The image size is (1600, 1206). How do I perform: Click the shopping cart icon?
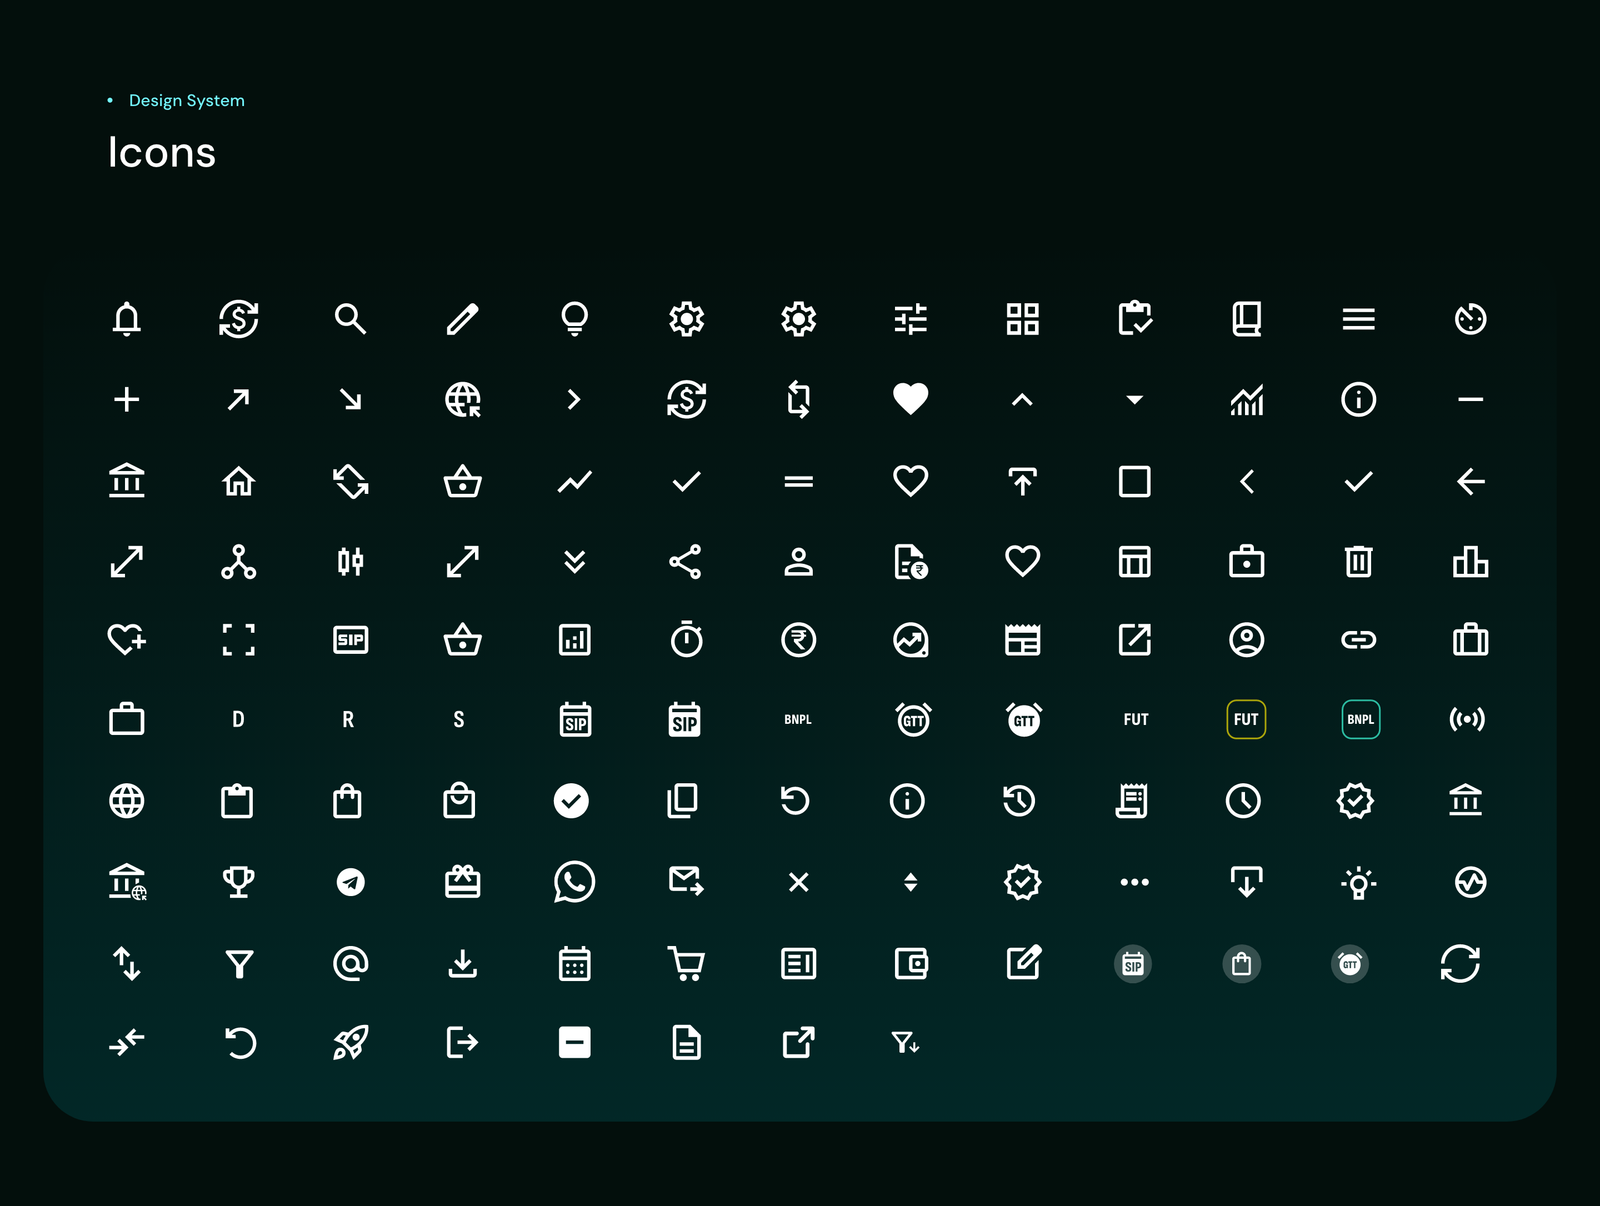(685, 963)
